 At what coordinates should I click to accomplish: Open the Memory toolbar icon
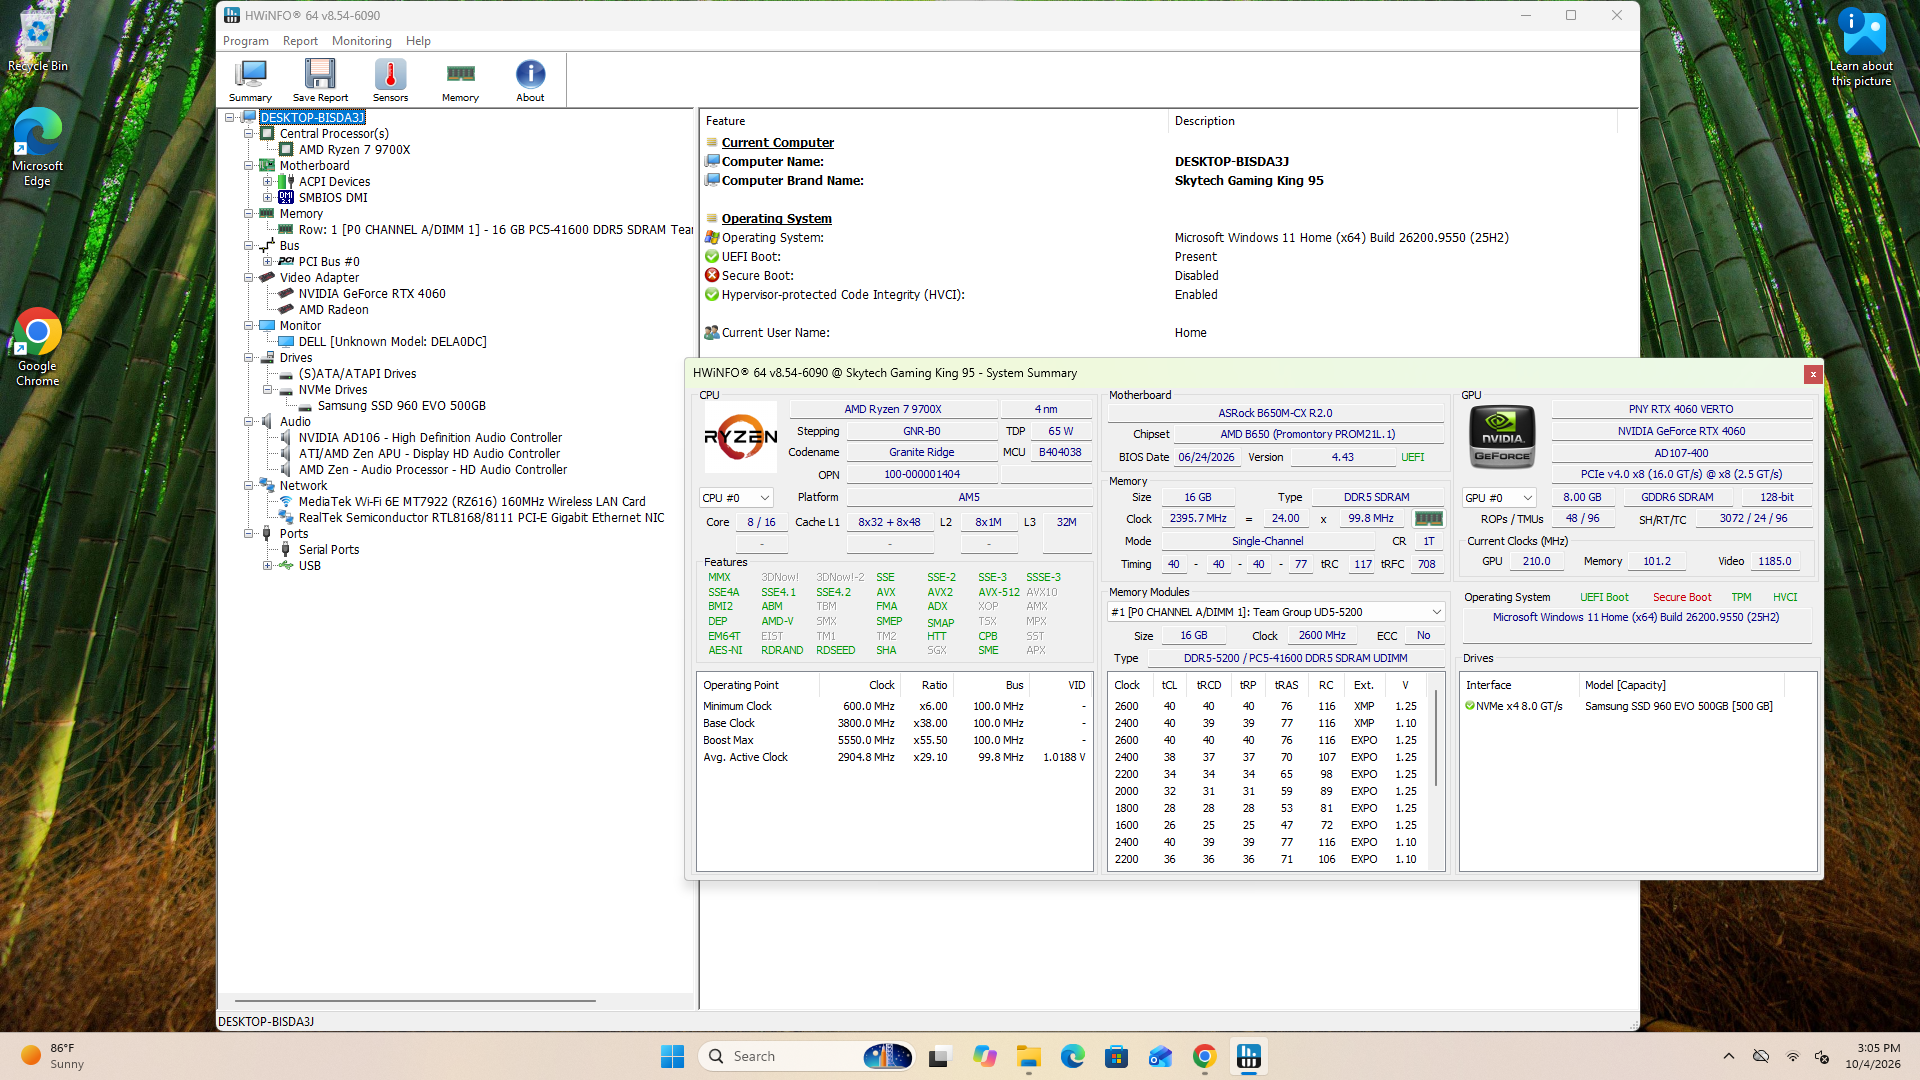(460, 80)
